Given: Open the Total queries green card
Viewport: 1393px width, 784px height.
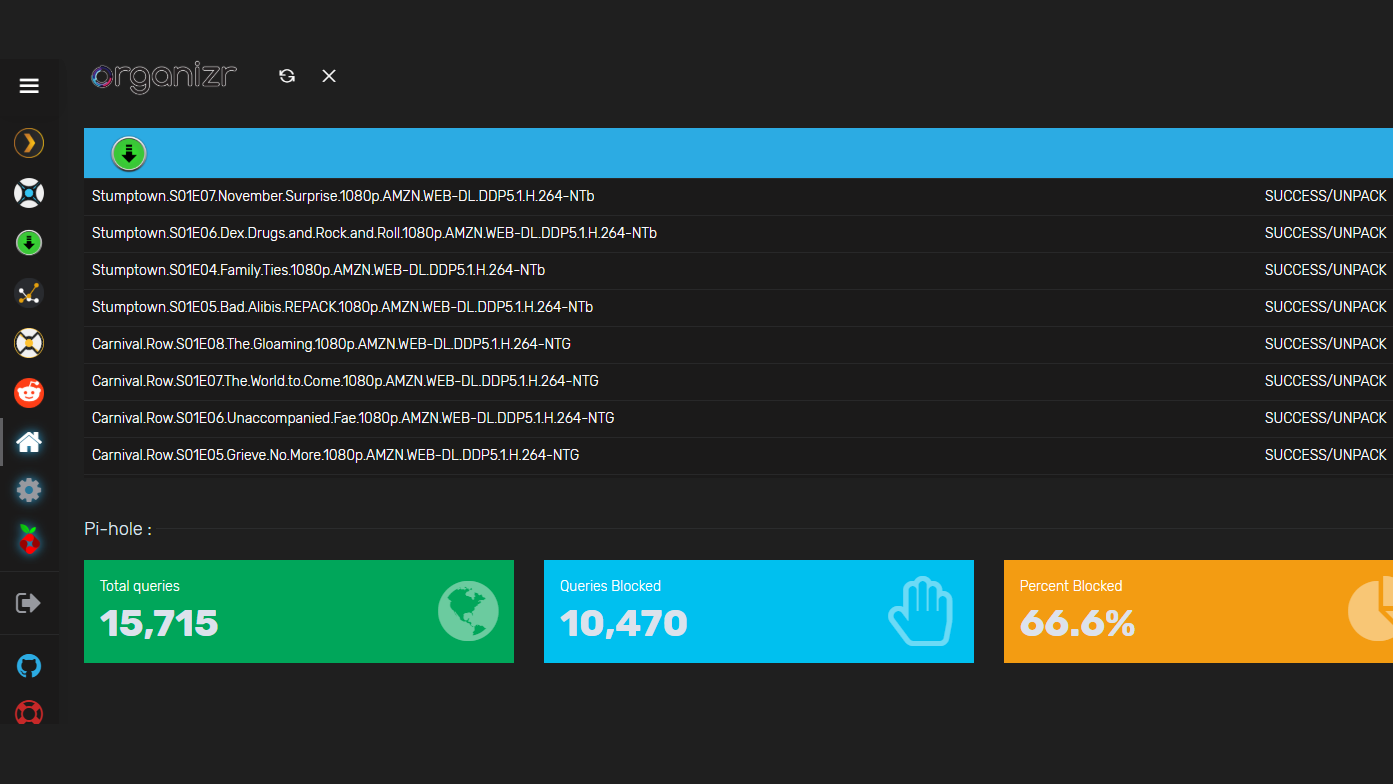Looking at the screenshot, I should pos(299,611).
